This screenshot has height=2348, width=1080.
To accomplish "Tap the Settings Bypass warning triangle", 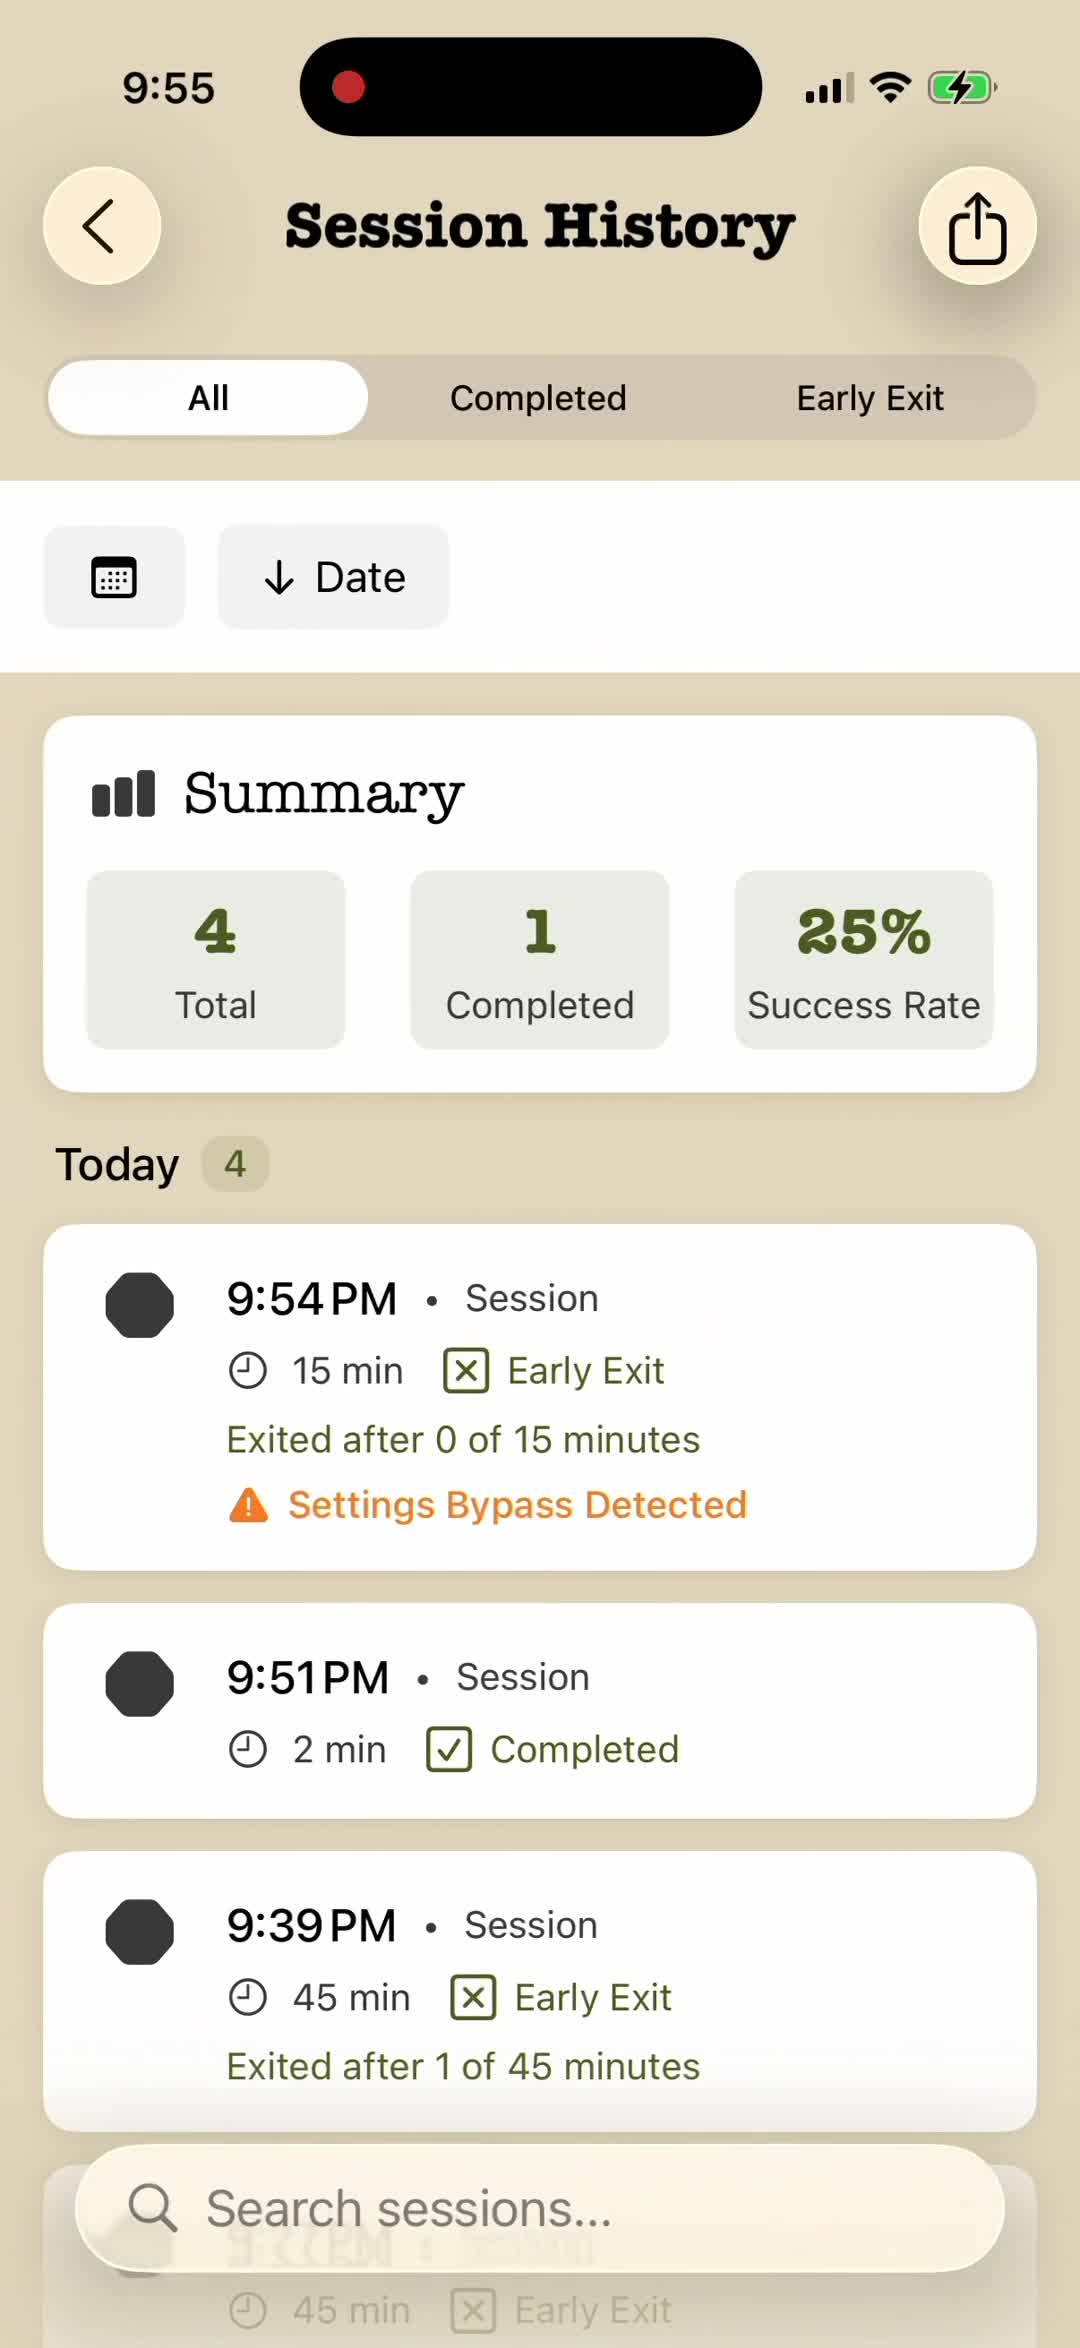I will (249, 1505).
